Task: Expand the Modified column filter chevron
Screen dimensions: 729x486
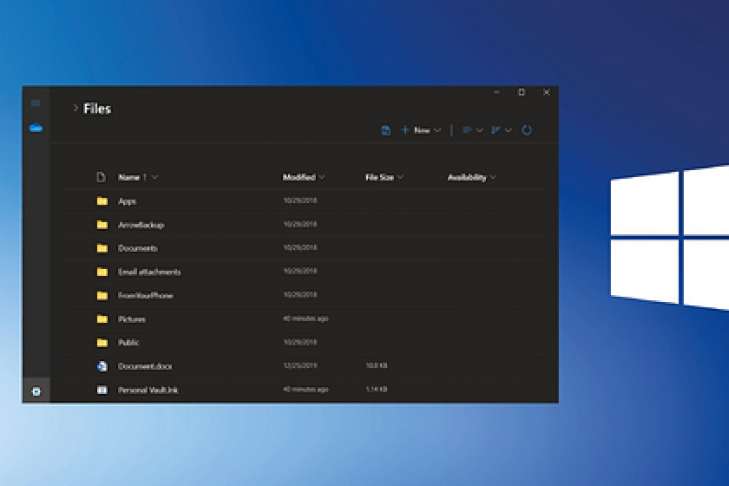Action: pos(322,177)
